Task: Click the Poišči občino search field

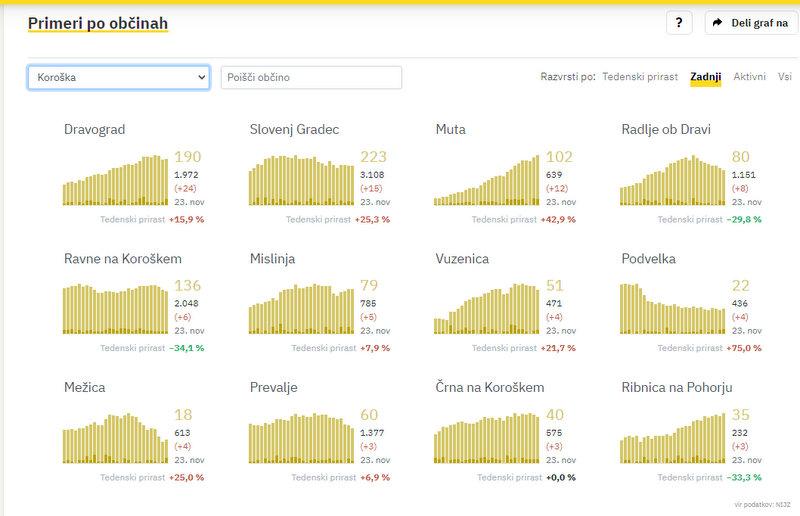Action: click(311, 77)
